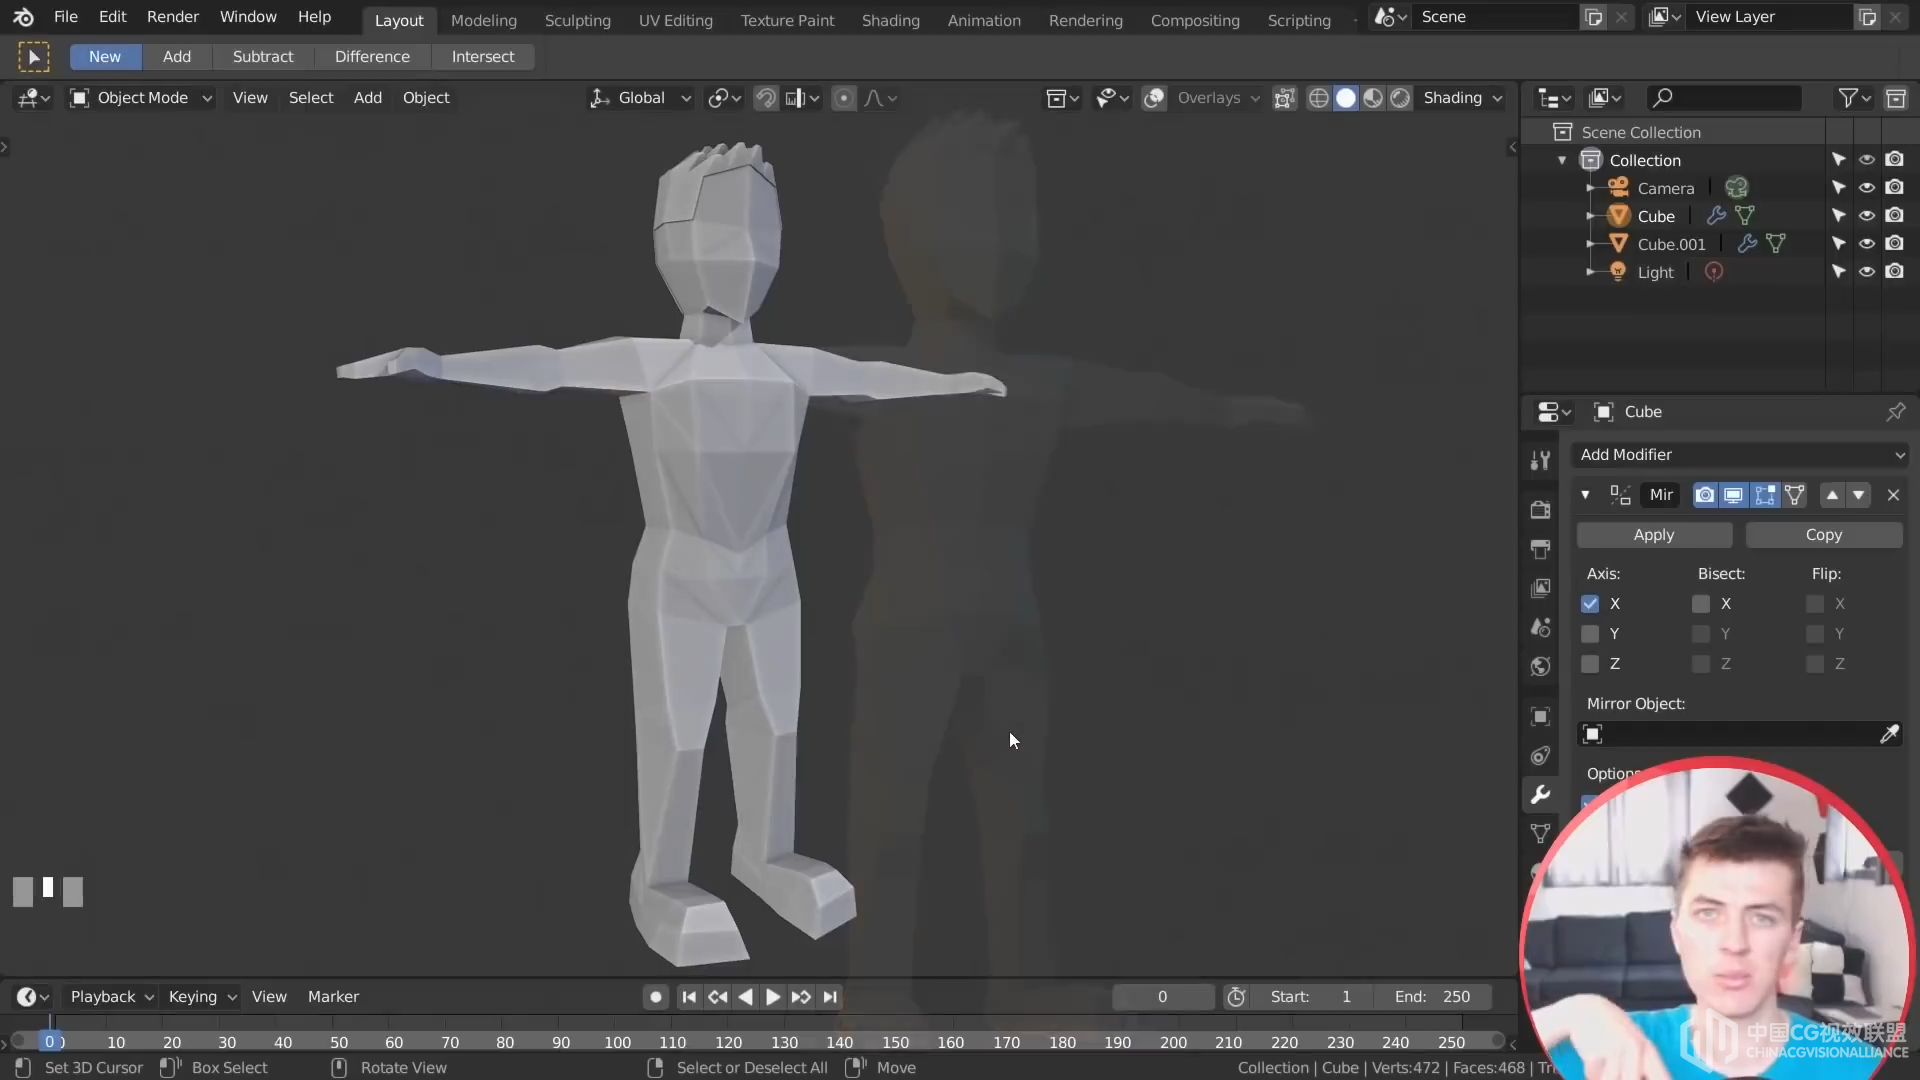Hide Cube.001 with eye icon
The image size is (1920, 1080).
(x=1866, y=244)
